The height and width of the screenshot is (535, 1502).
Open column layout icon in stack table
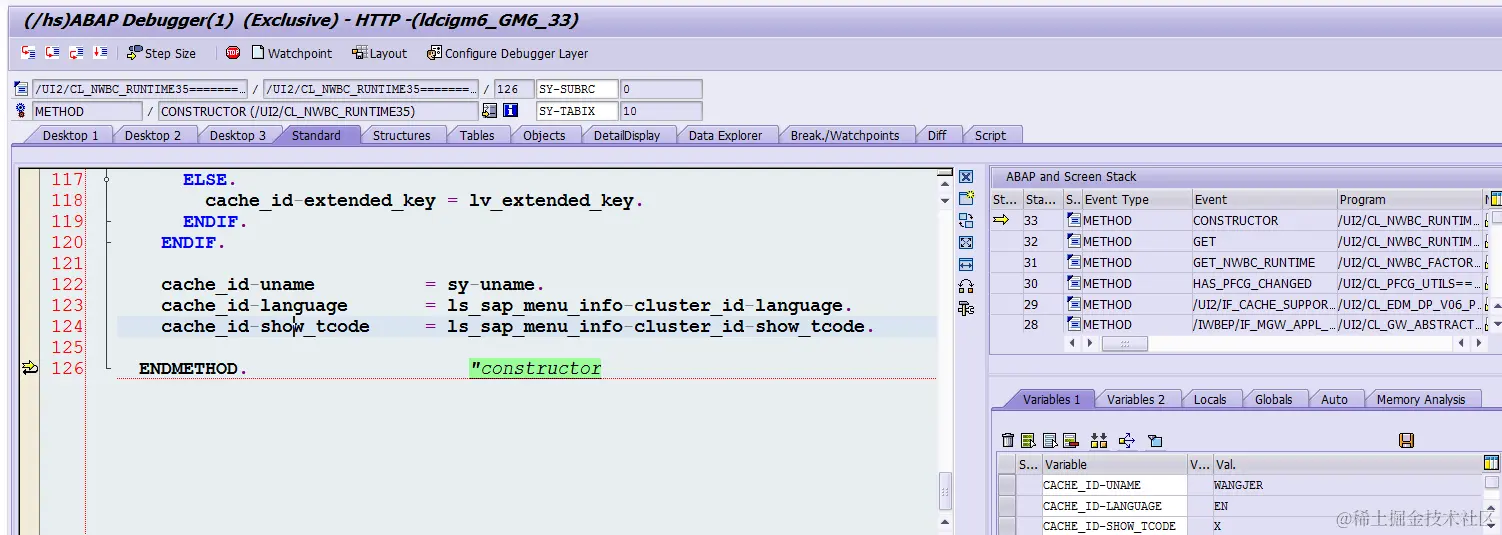[x=1495, y=199]
